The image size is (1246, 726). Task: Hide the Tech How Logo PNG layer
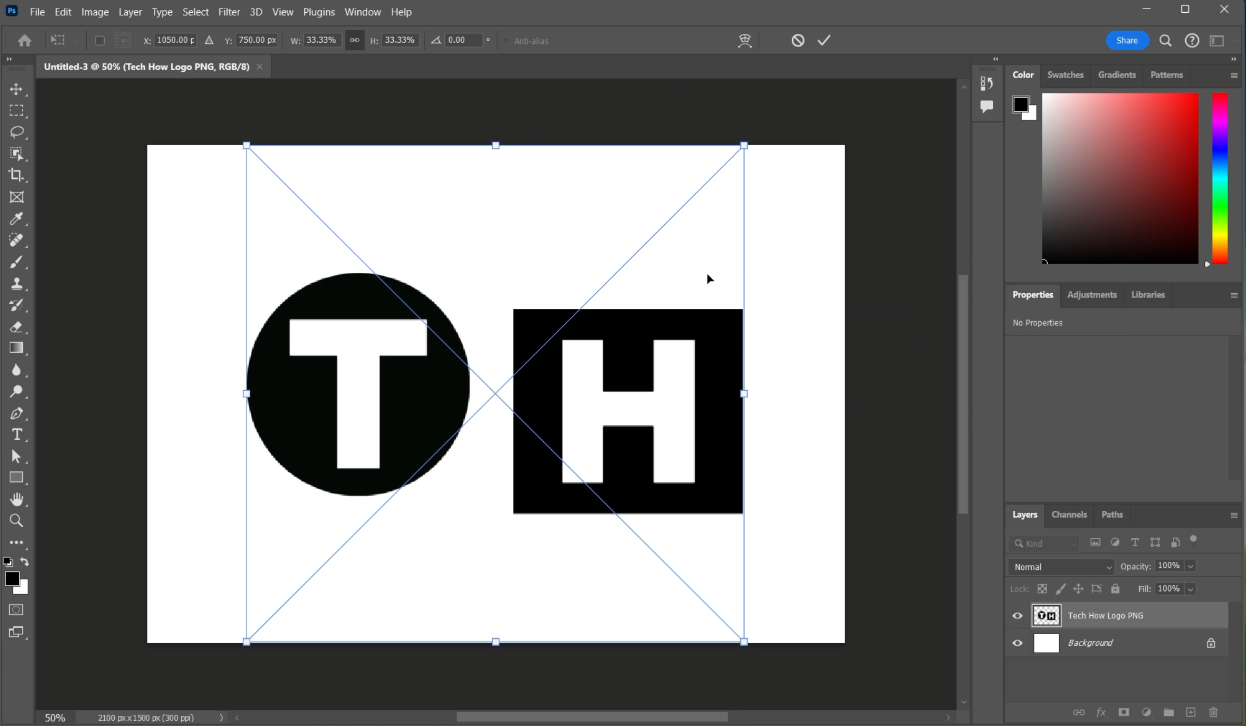pyautogui.click(x=1017, y=616)
